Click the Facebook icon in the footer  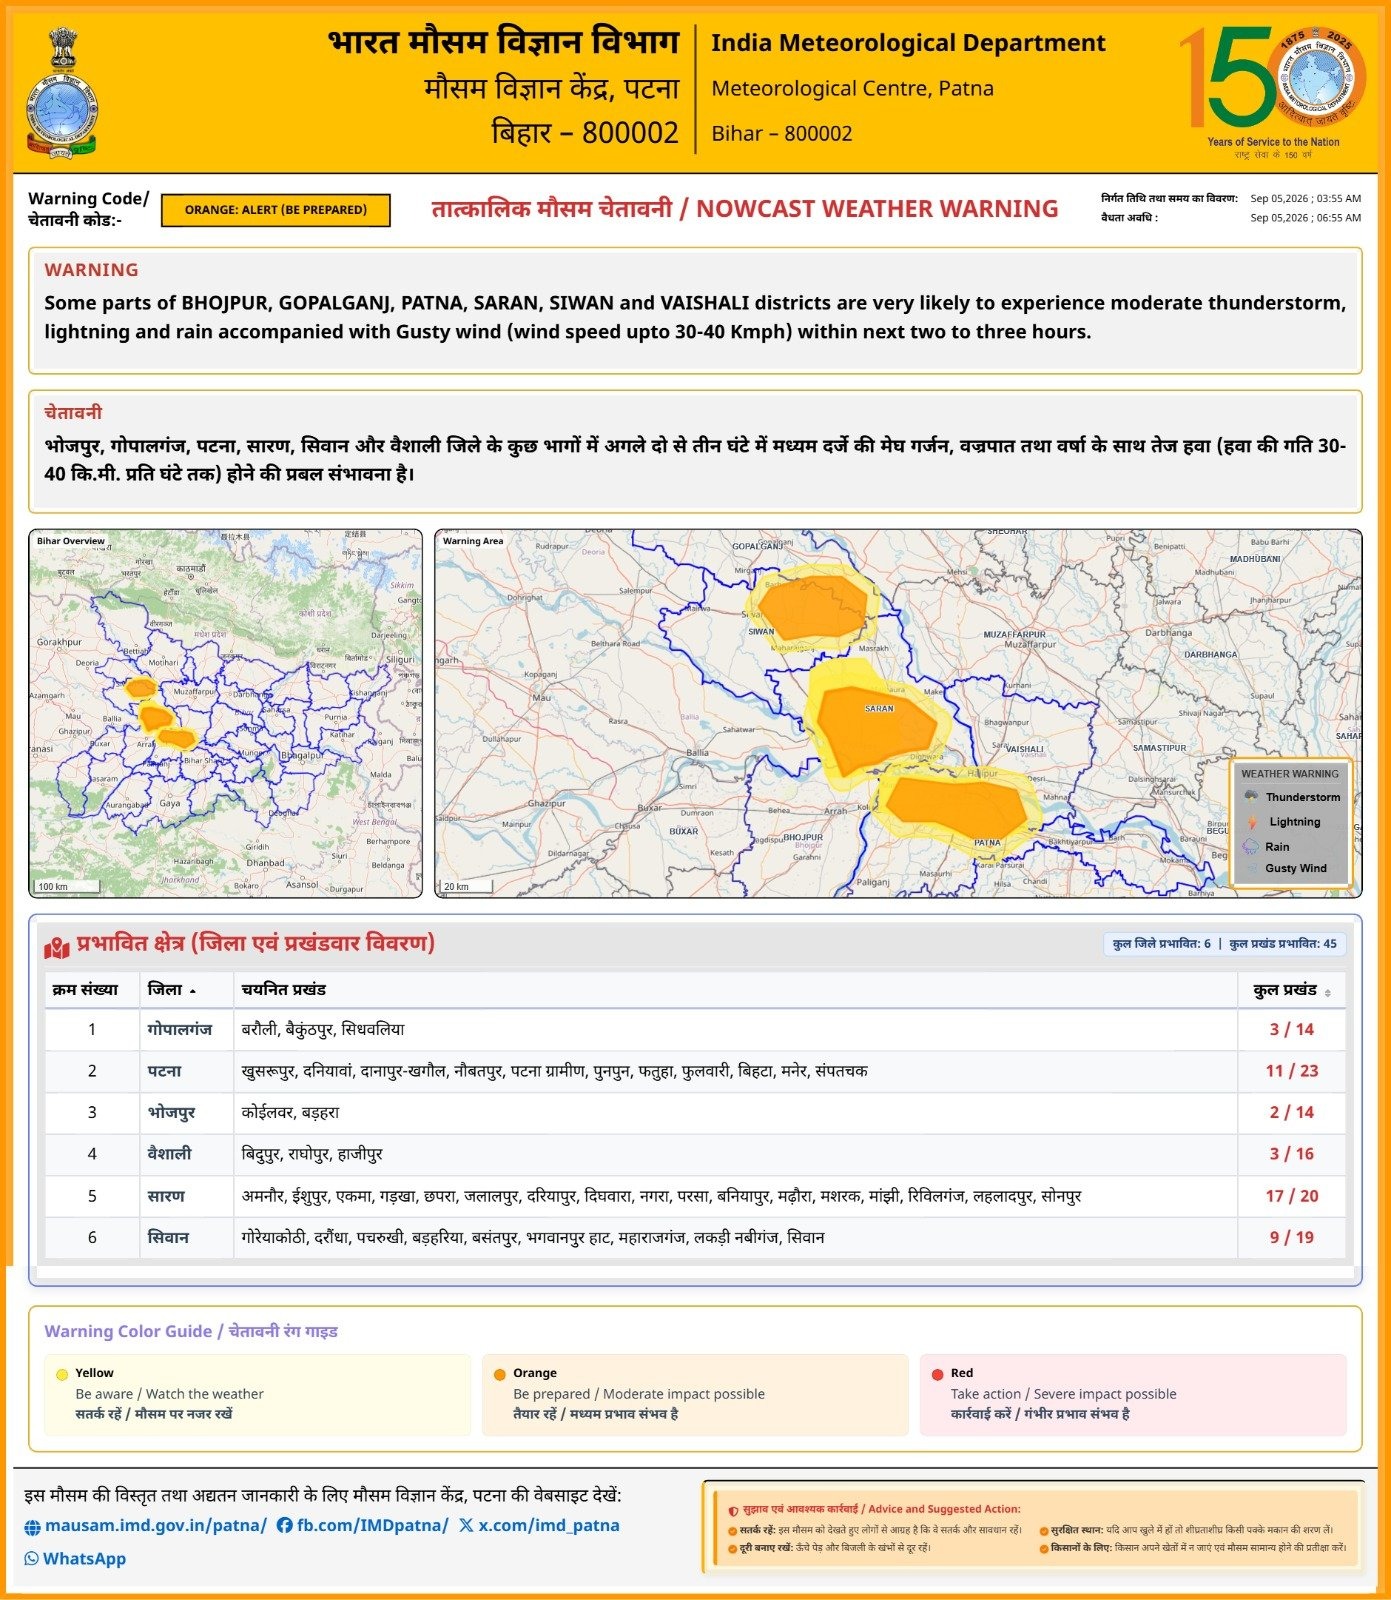(284, 1525)
